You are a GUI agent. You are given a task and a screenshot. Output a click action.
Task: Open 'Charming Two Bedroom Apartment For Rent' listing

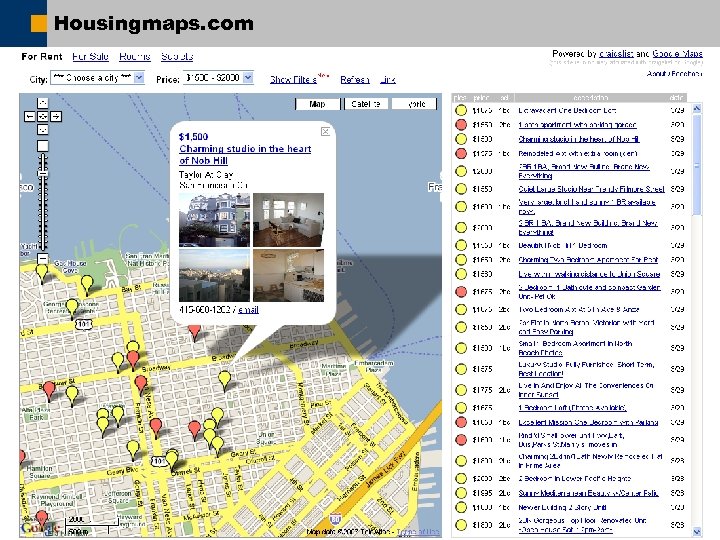pos(588,259)
